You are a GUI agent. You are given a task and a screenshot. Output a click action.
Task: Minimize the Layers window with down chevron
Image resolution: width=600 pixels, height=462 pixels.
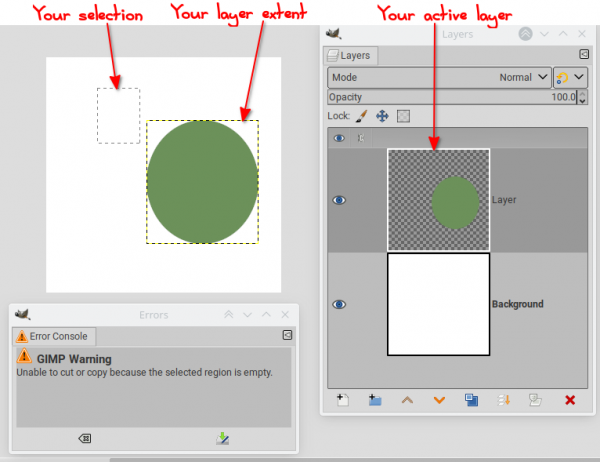point(544,34)
